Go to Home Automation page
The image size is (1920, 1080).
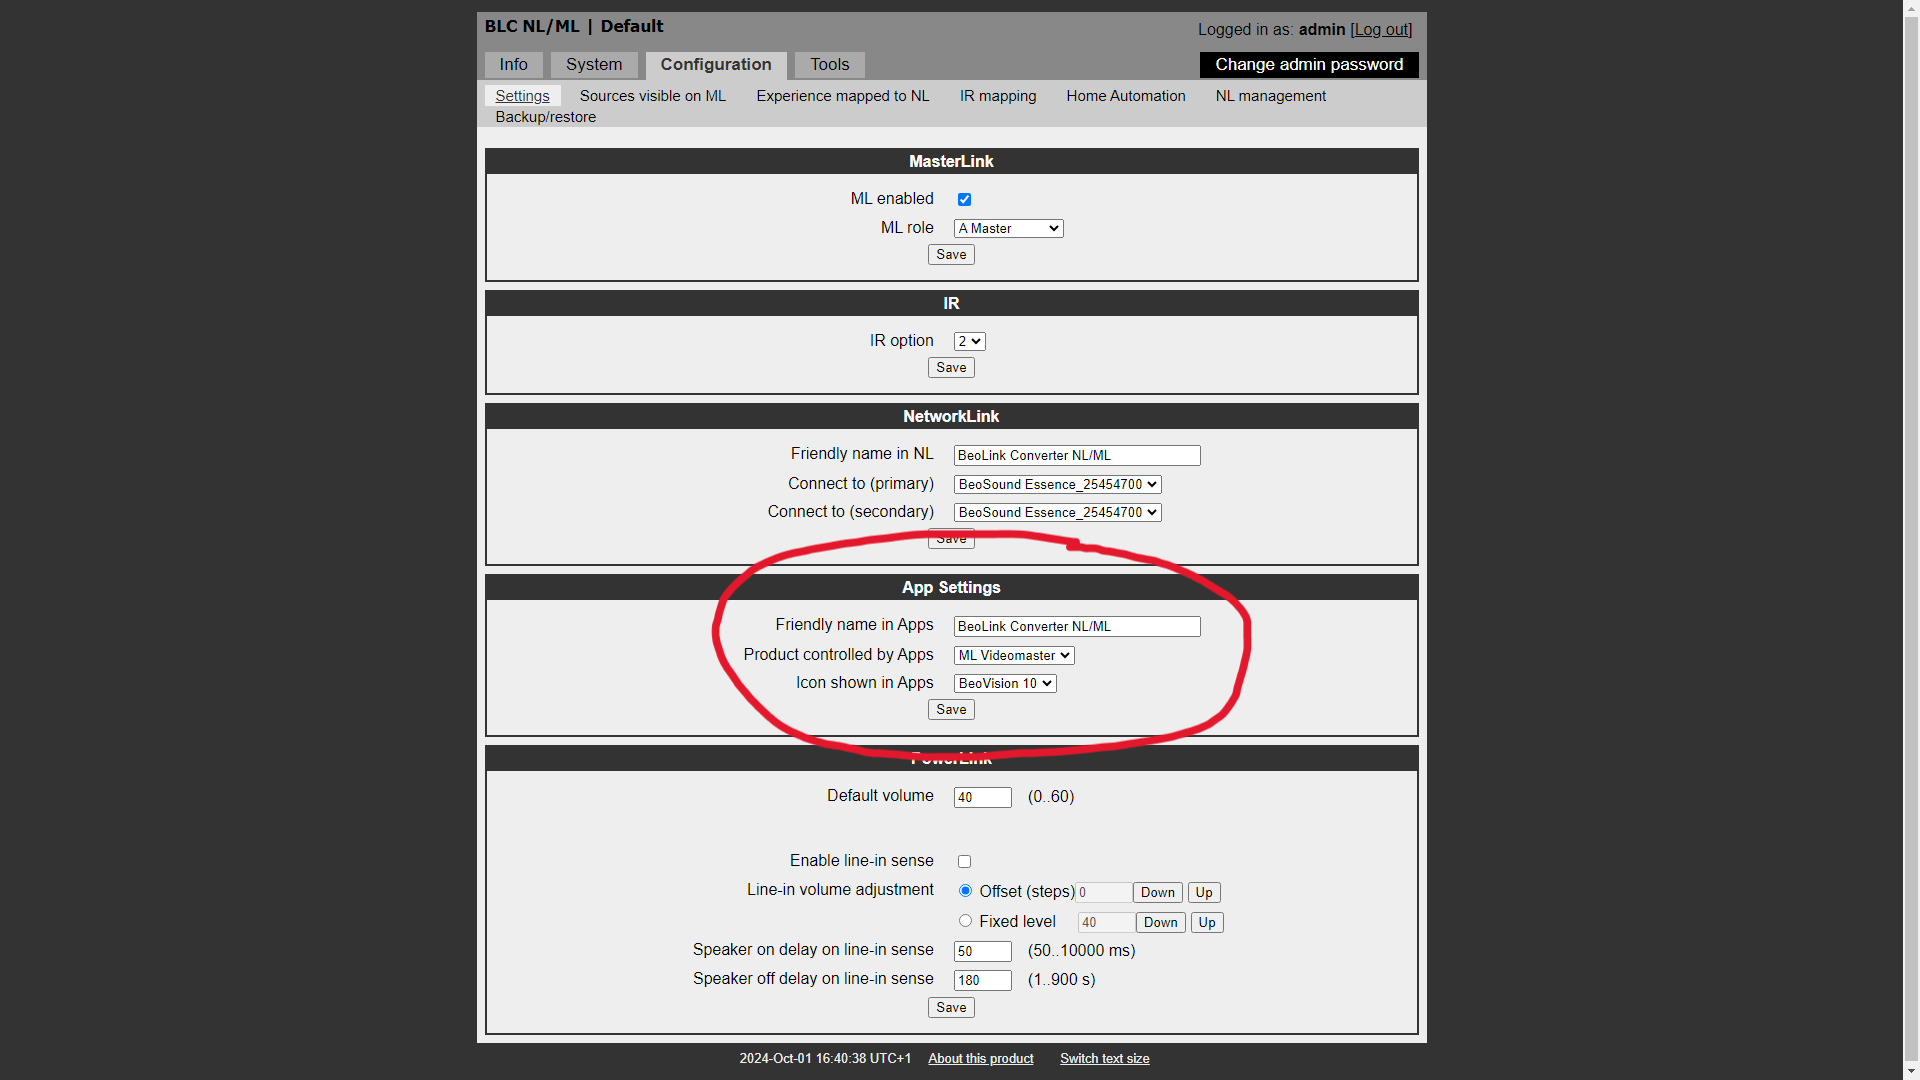coord(1125,96)
